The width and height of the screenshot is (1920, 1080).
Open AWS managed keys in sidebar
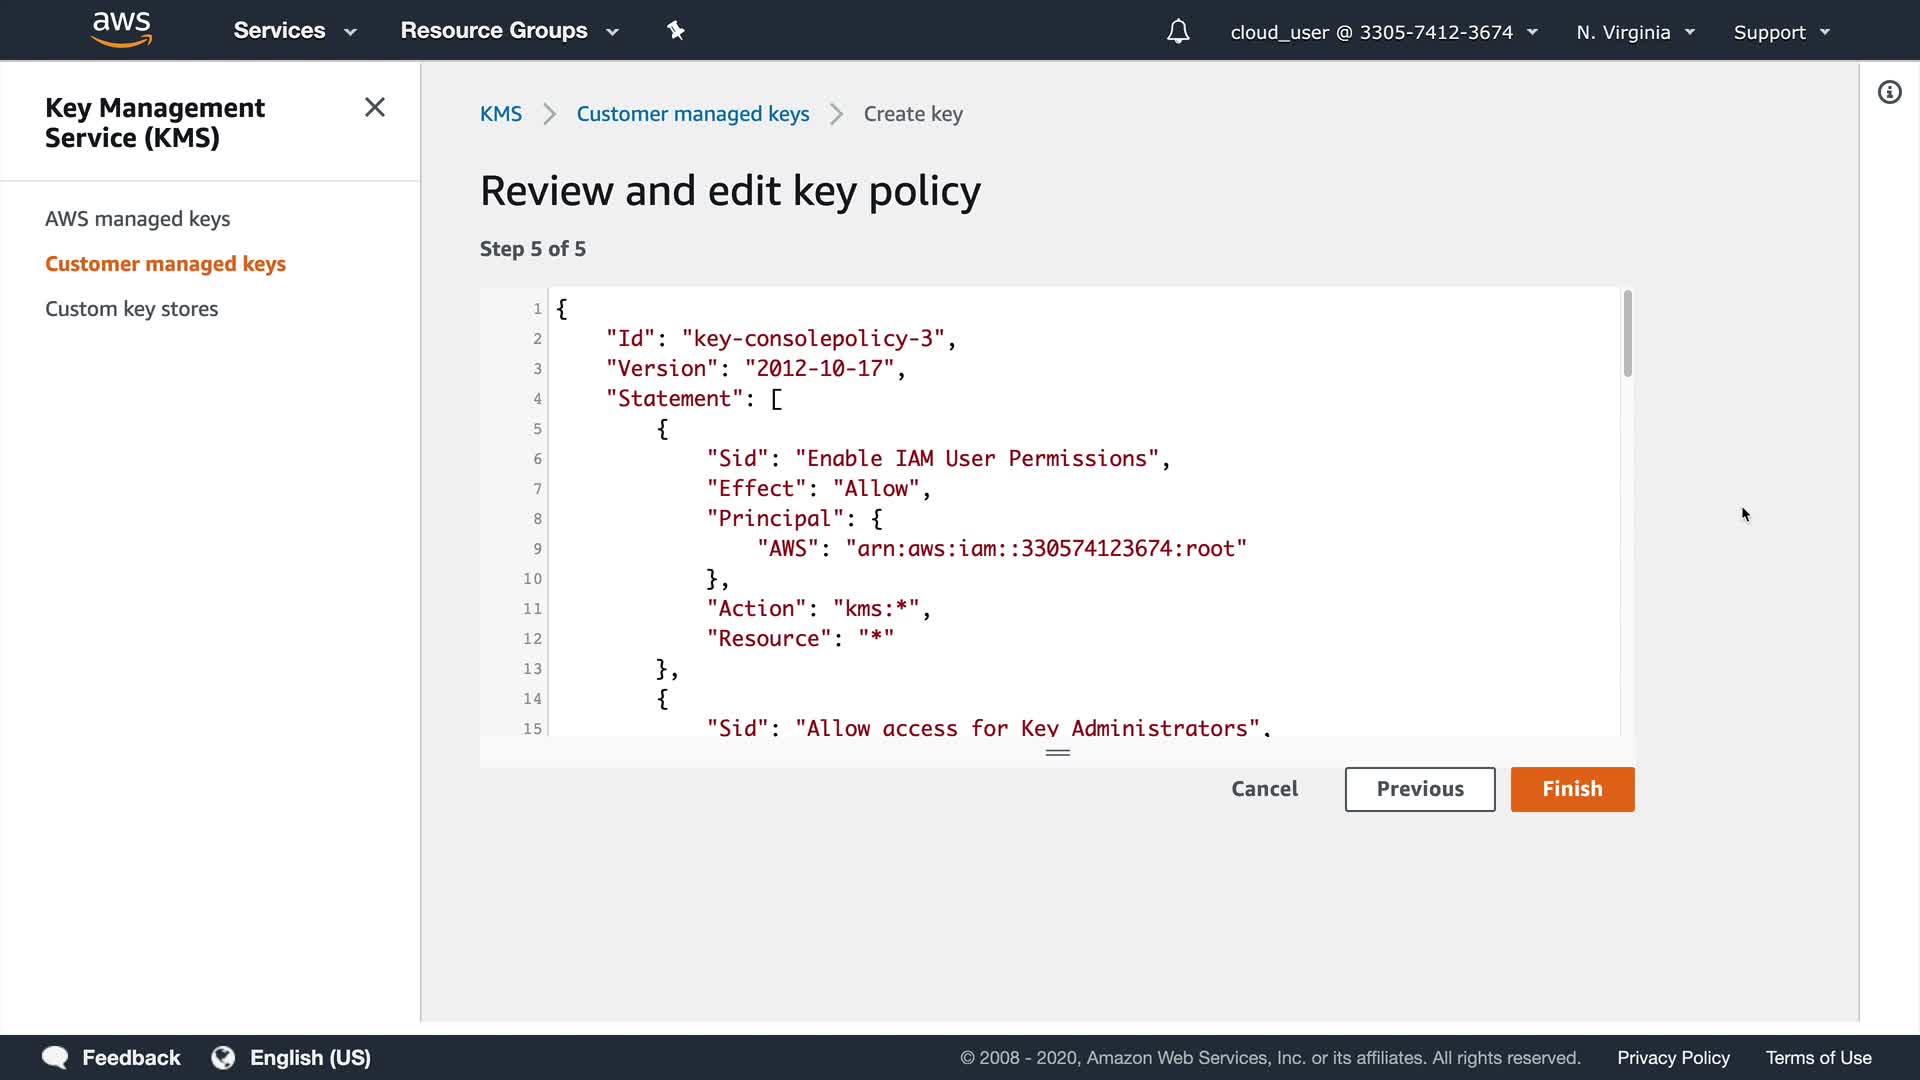tap(137, 218)
